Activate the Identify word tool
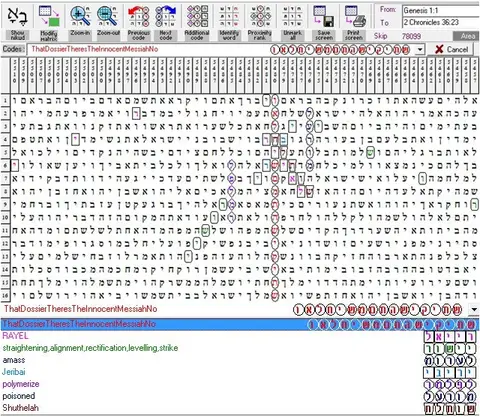The height and width of the screenshot is (416, 480). tap(229, 16)
